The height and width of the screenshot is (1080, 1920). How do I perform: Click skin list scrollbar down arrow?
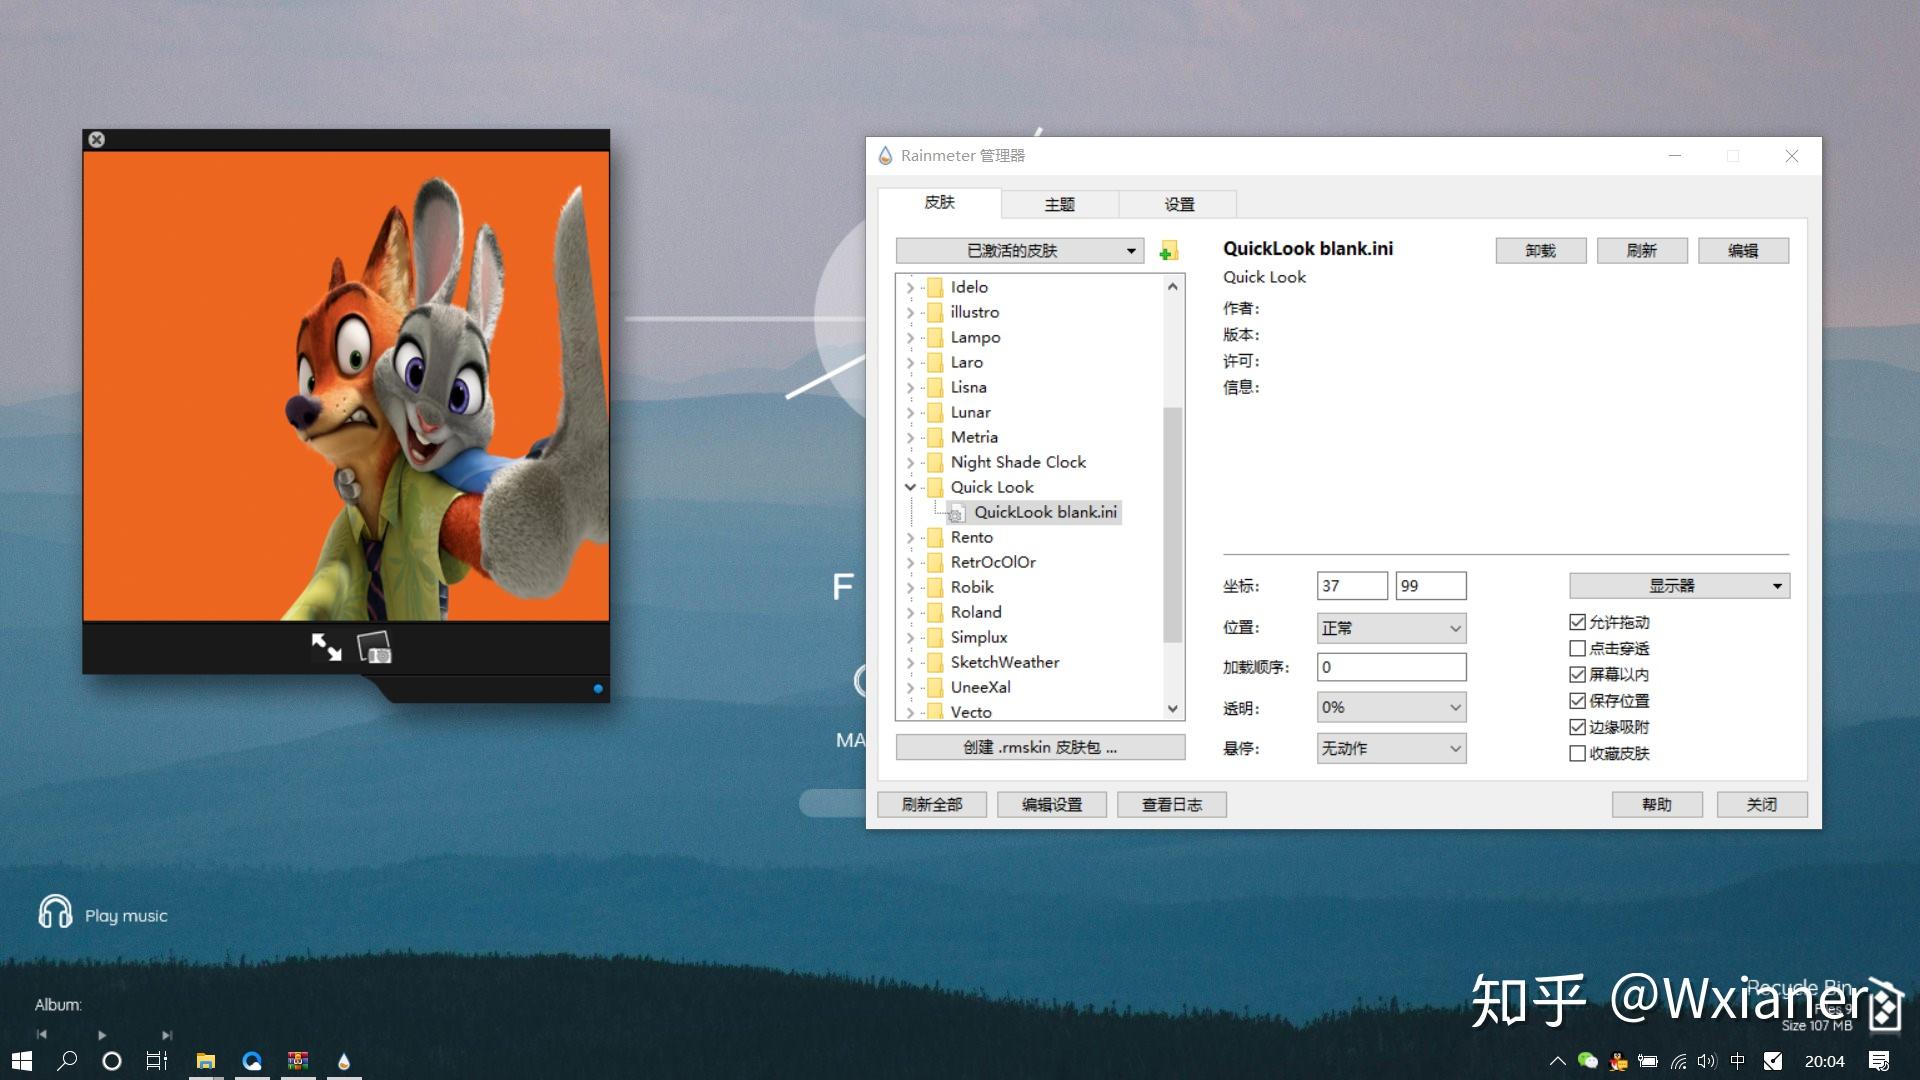(x=1173, y=709)
